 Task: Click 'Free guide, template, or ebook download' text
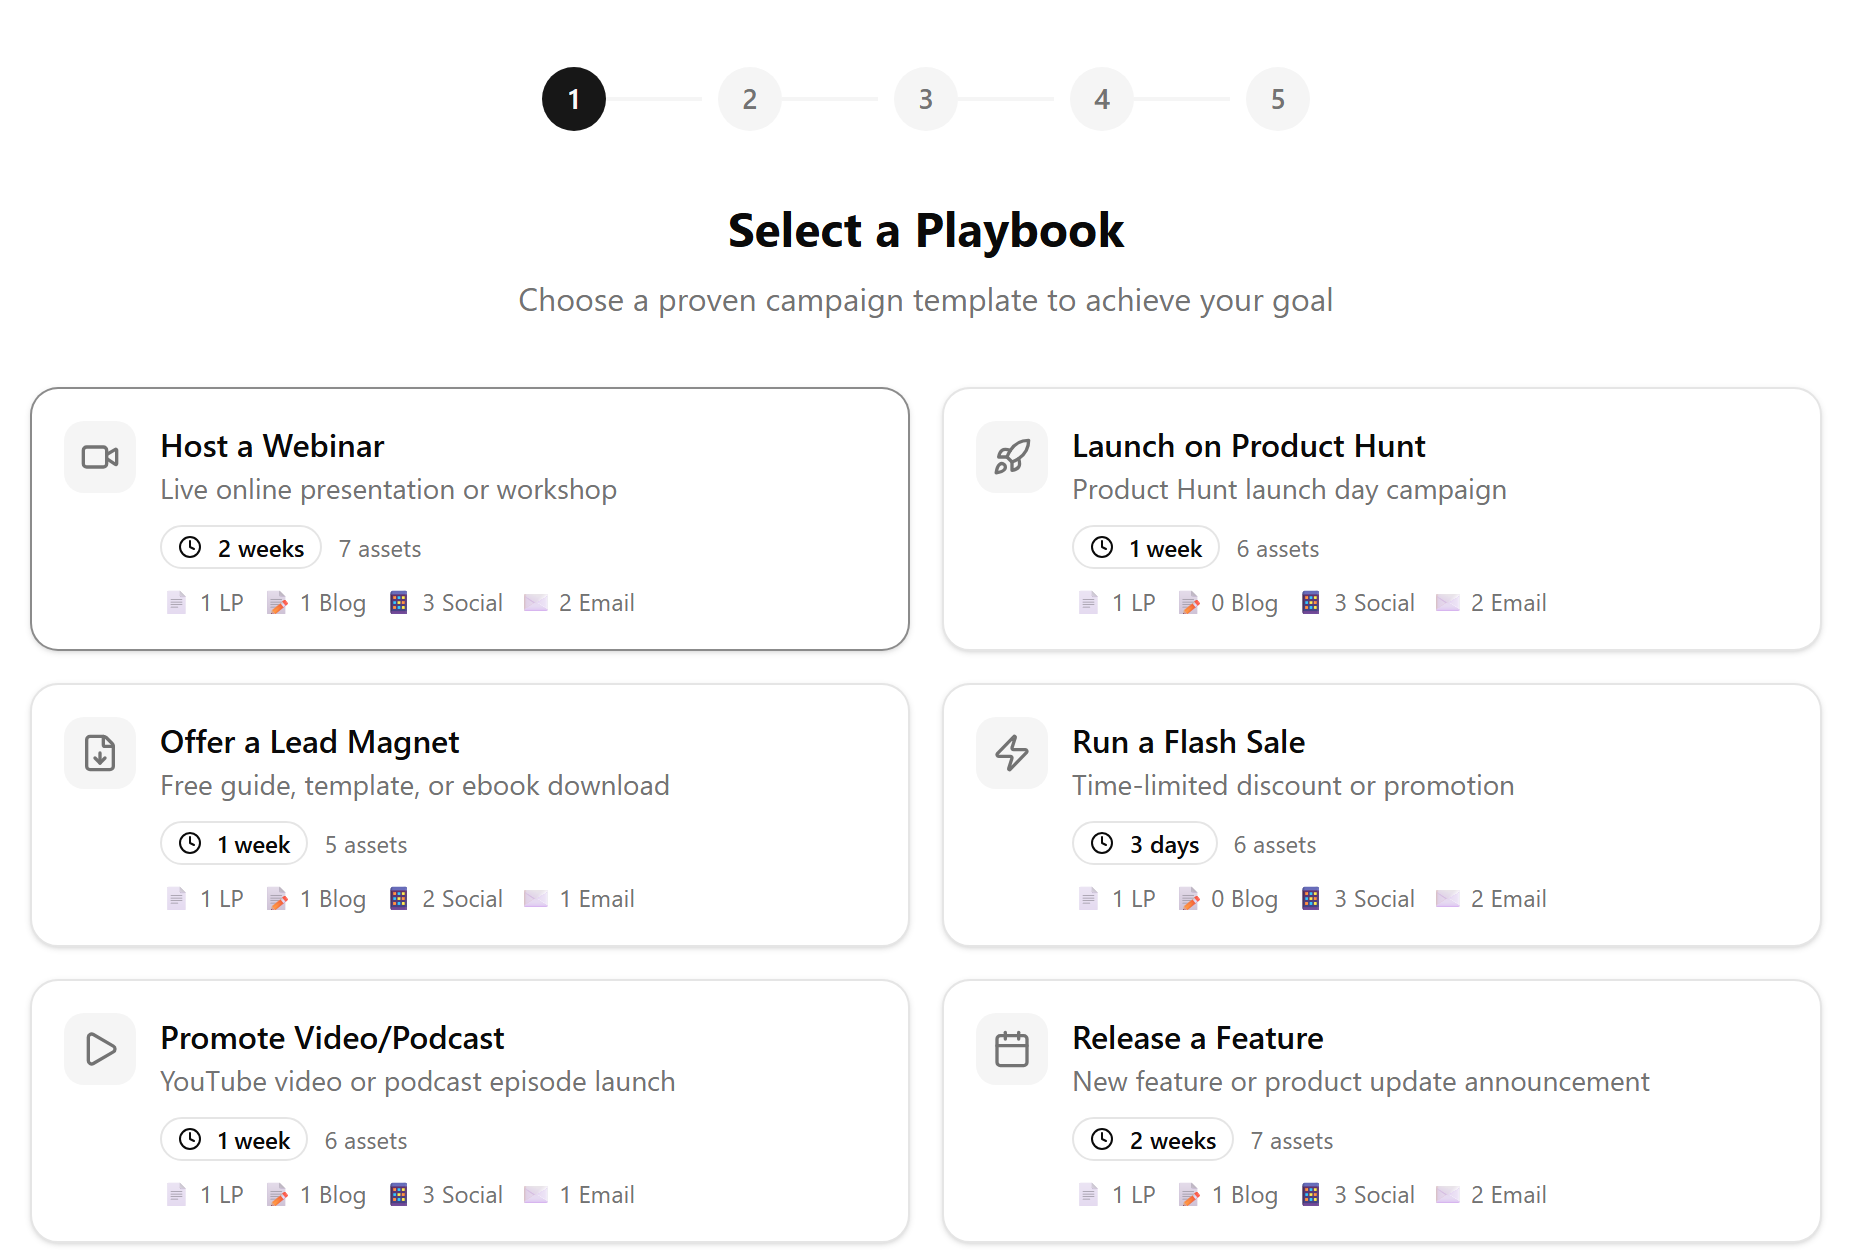tap(415, 785)
